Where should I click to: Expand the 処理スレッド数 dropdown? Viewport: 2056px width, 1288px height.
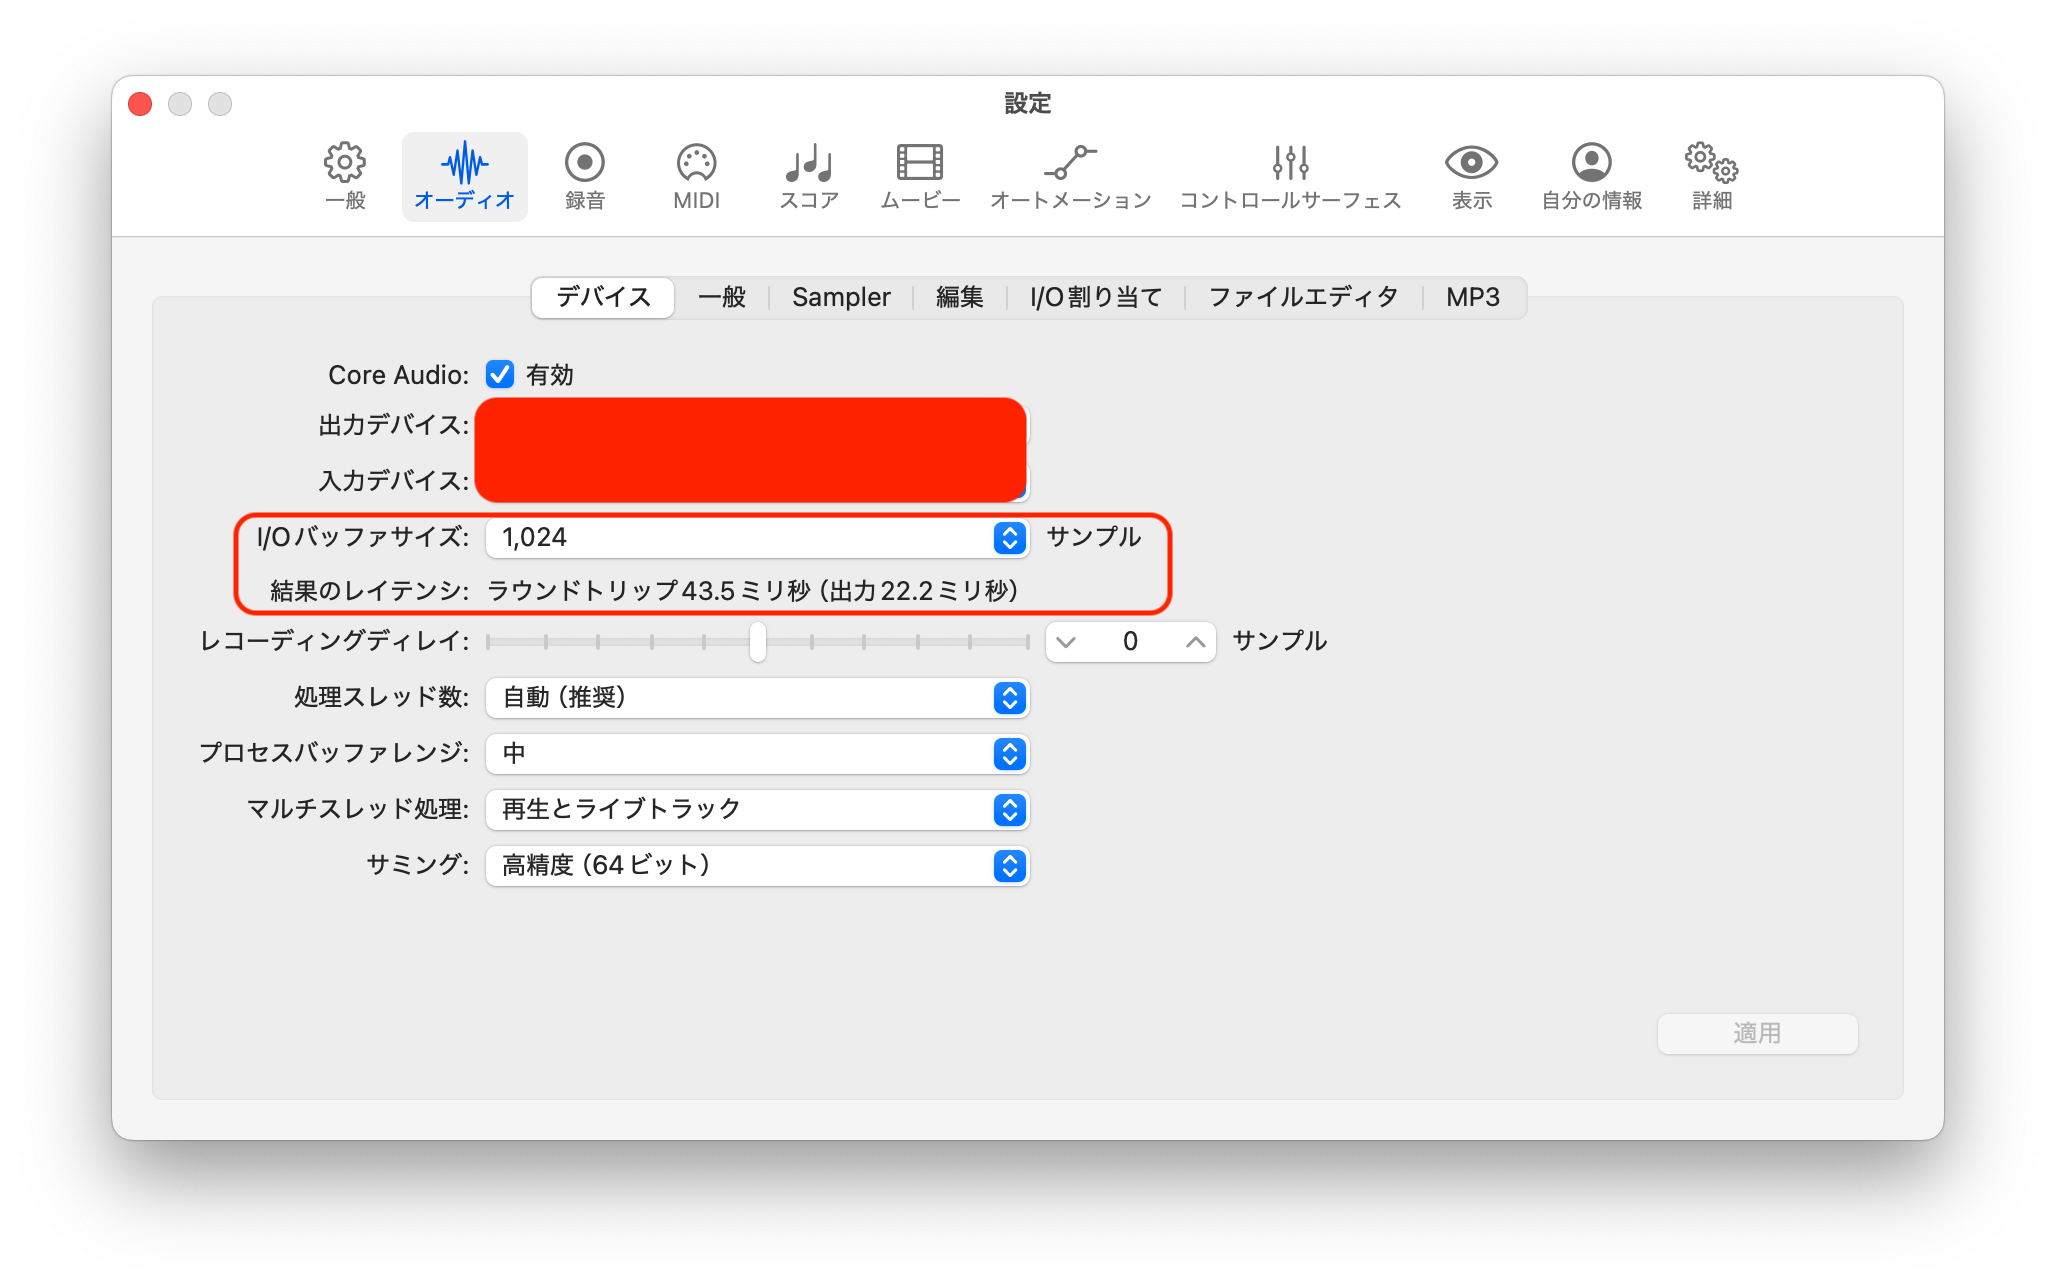pos(757,698)
